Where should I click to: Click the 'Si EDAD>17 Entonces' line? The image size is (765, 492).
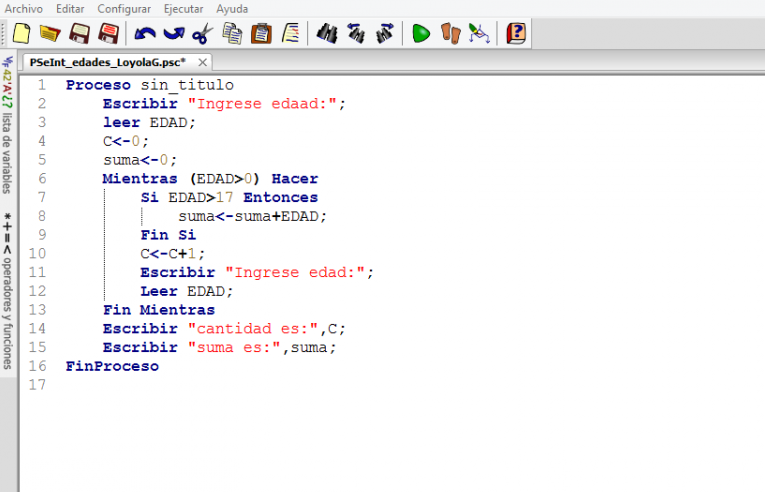(229, 197)
